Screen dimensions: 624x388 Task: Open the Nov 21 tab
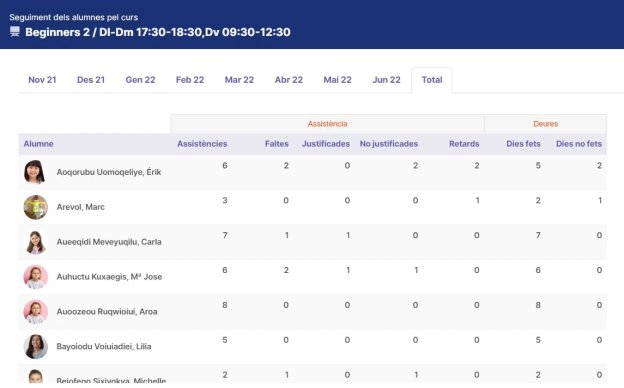pyautogui.click(x=42, y=80)
